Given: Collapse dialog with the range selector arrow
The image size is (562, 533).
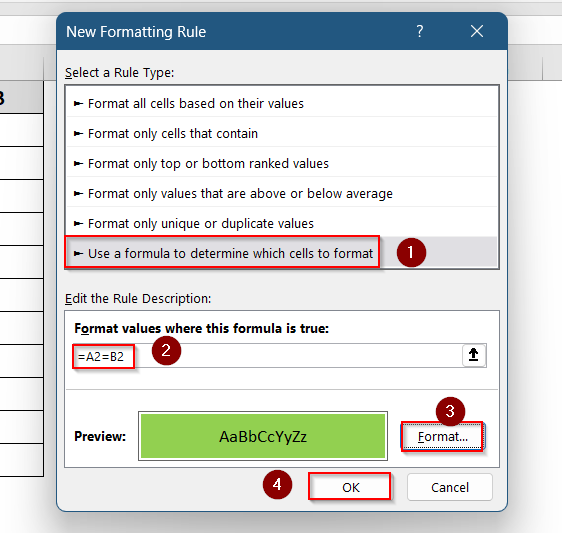Looking at the screenshot, I should point(473,355).
